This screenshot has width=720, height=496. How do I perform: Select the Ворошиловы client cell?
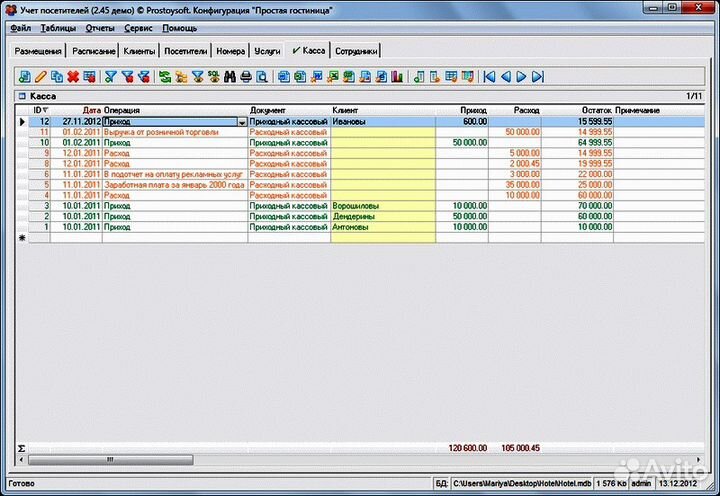click(382, 205)
